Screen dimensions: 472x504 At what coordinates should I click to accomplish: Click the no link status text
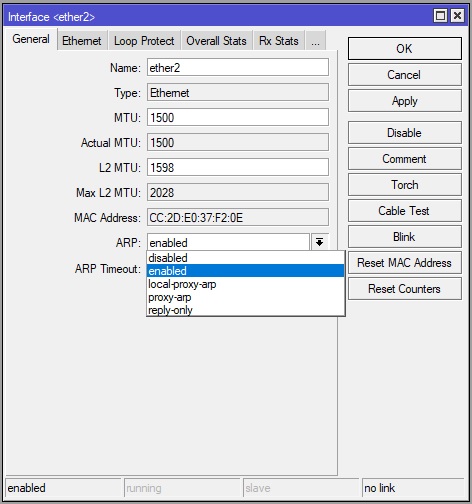click(x=379, y=488)
